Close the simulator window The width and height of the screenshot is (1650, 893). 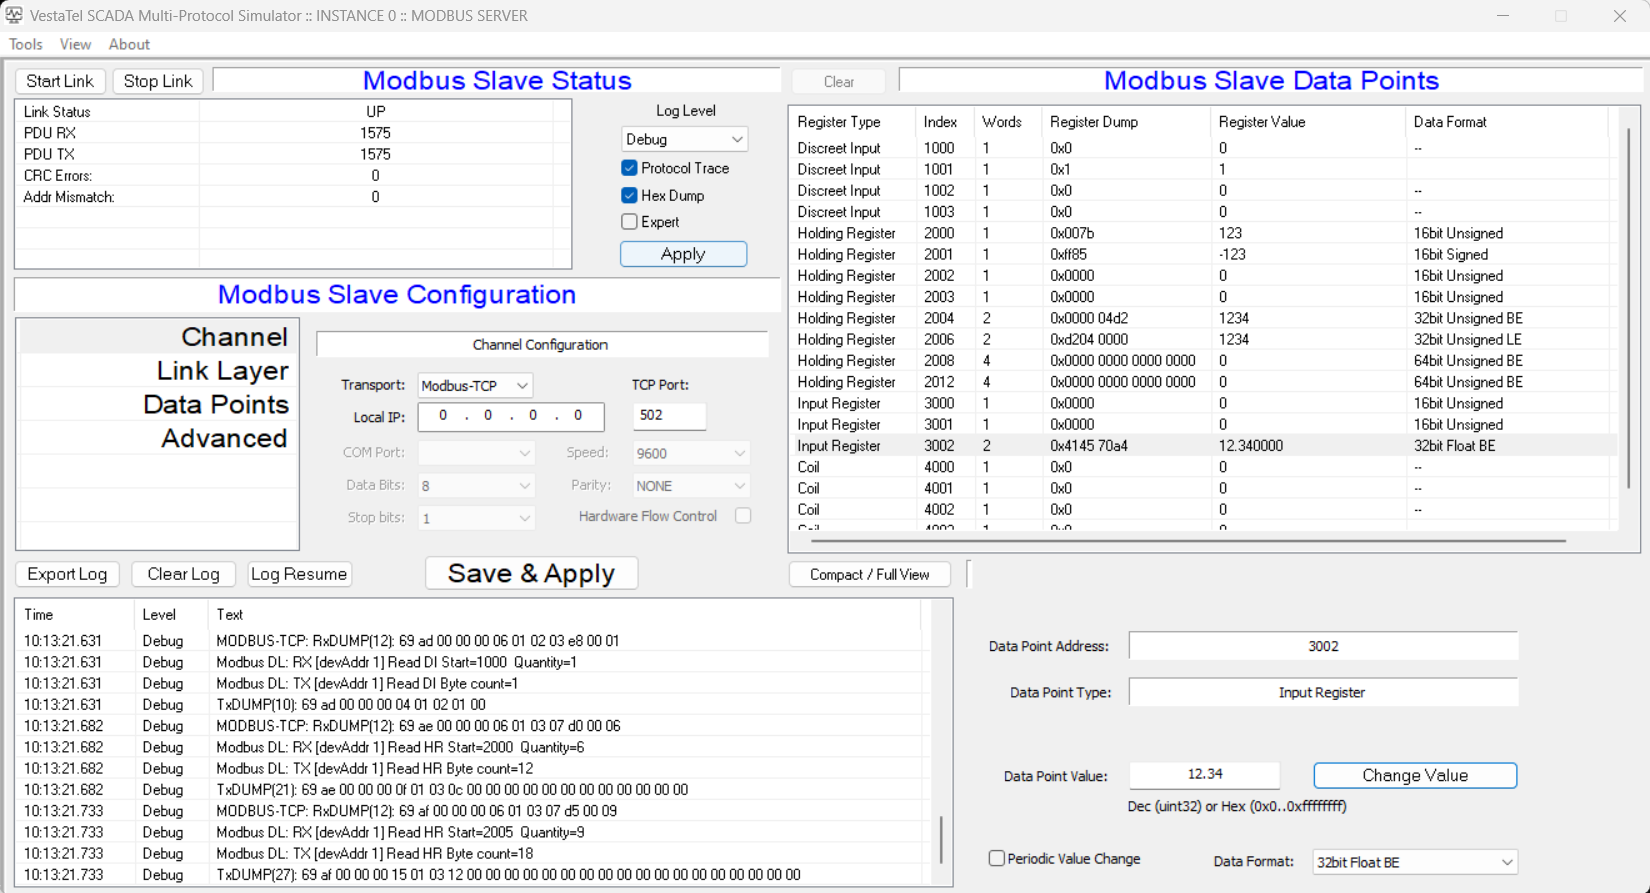pyautogui.click(x=1619, y=16)
